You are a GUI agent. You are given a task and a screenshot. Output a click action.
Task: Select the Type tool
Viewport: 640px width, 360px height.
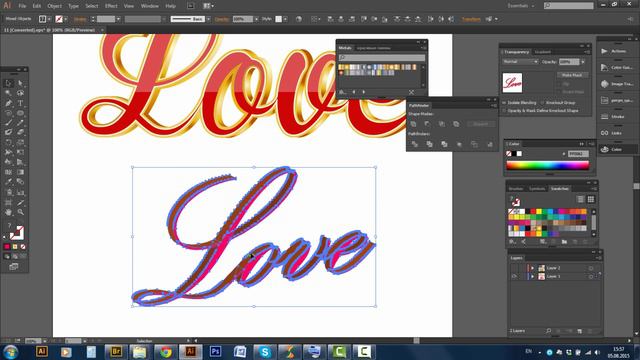20,103
